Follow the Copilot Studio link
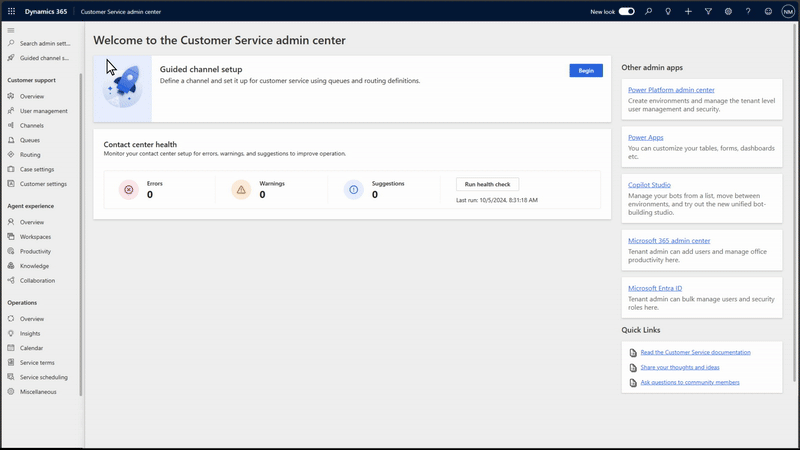This screenshot has width=800, height=450. pos(649,185)
